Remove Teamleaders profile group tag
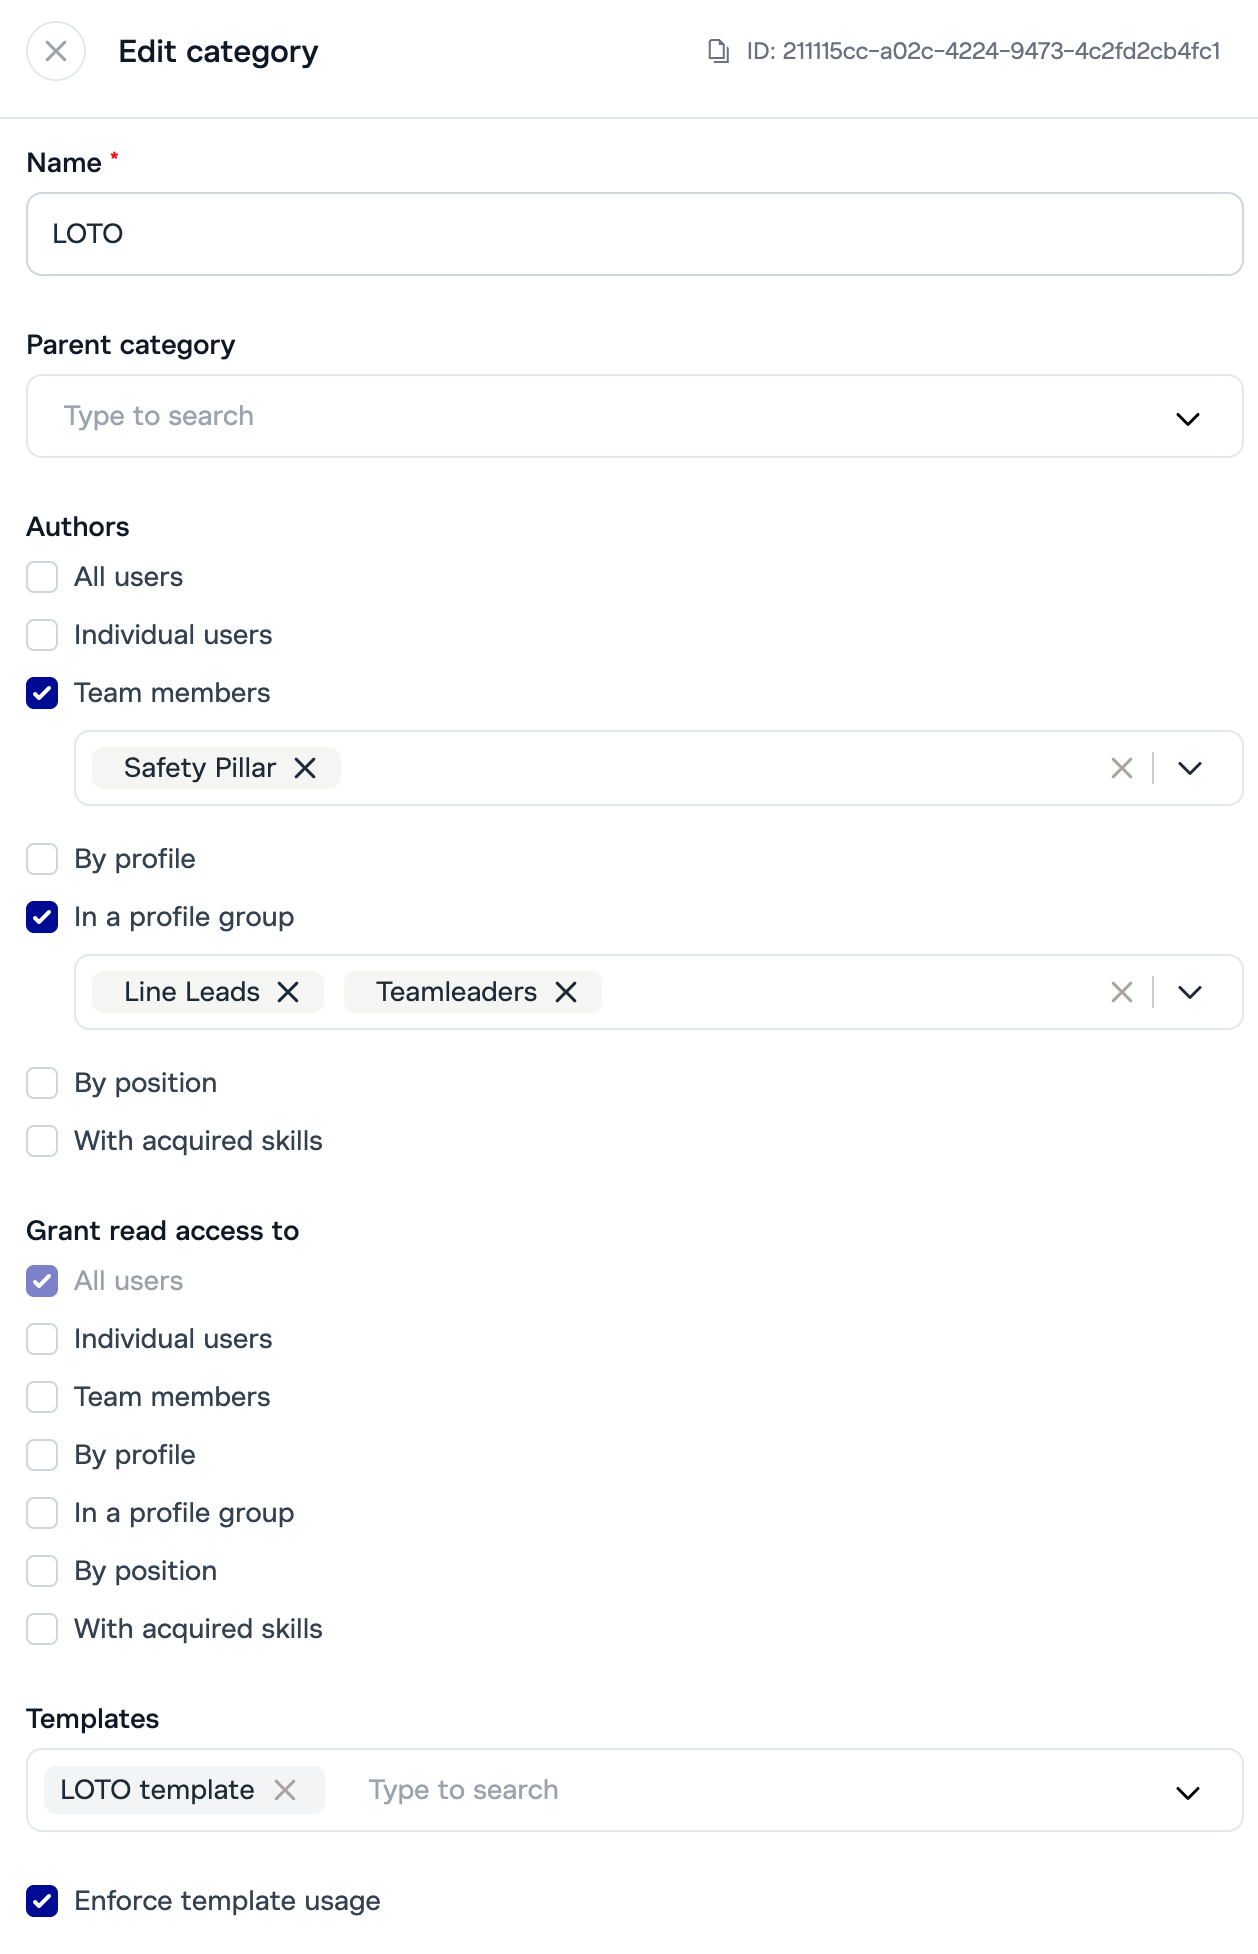Image resolution: width=1258 pixels, height=1954 pixels. point(566,992)
